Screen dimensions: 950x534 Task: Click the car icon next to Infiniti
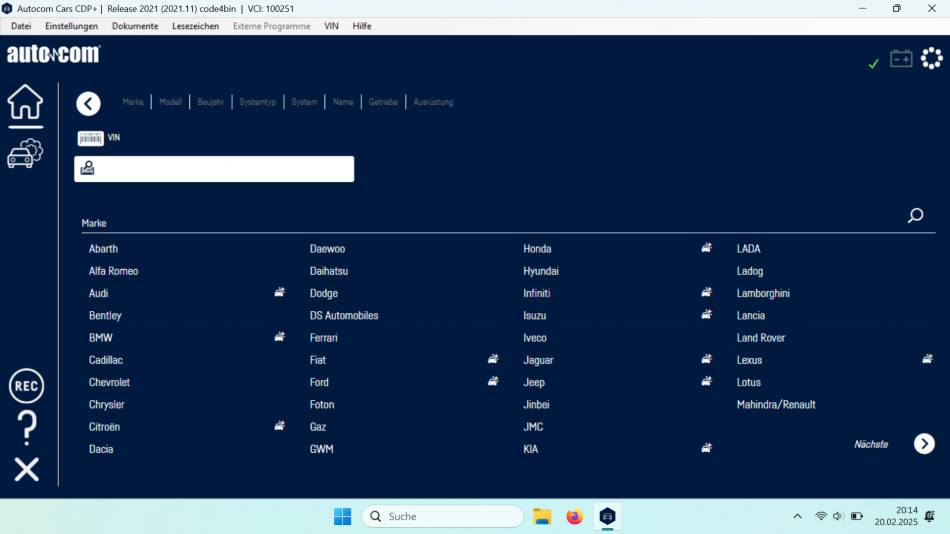(706, 292)
